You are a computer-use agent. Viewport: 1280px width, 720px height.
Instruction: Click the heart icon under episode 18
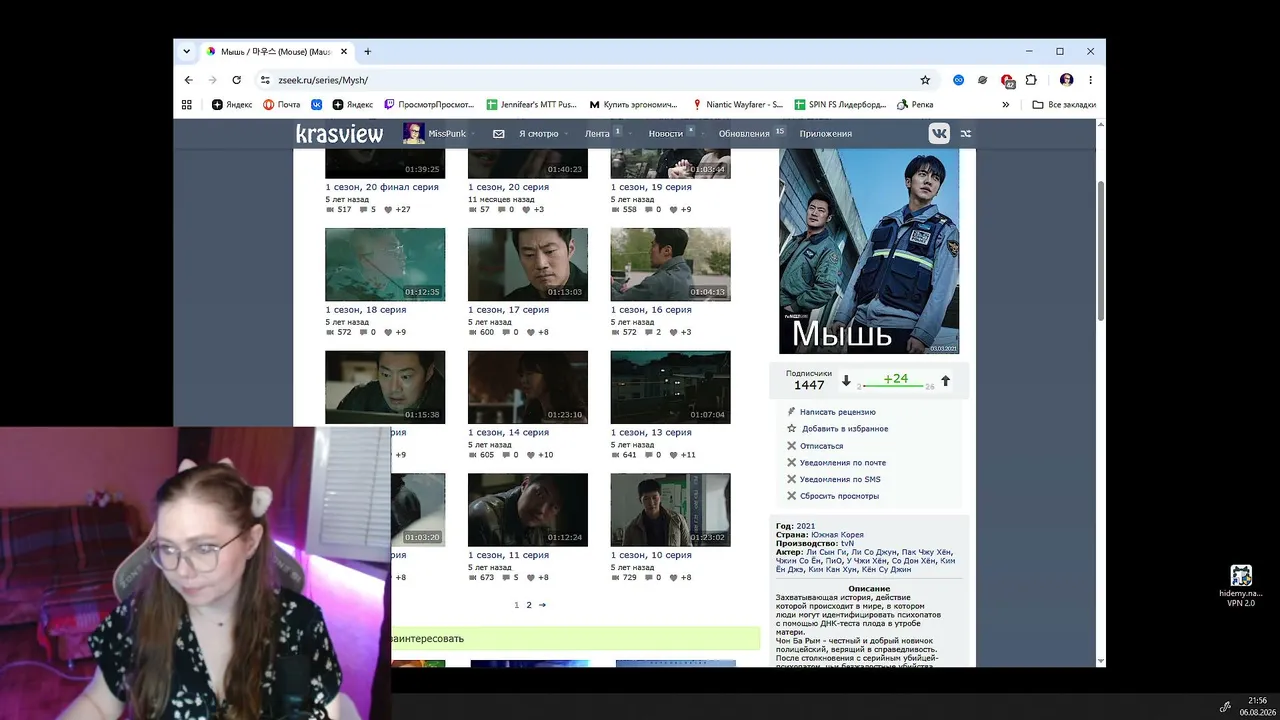(388, 332)
